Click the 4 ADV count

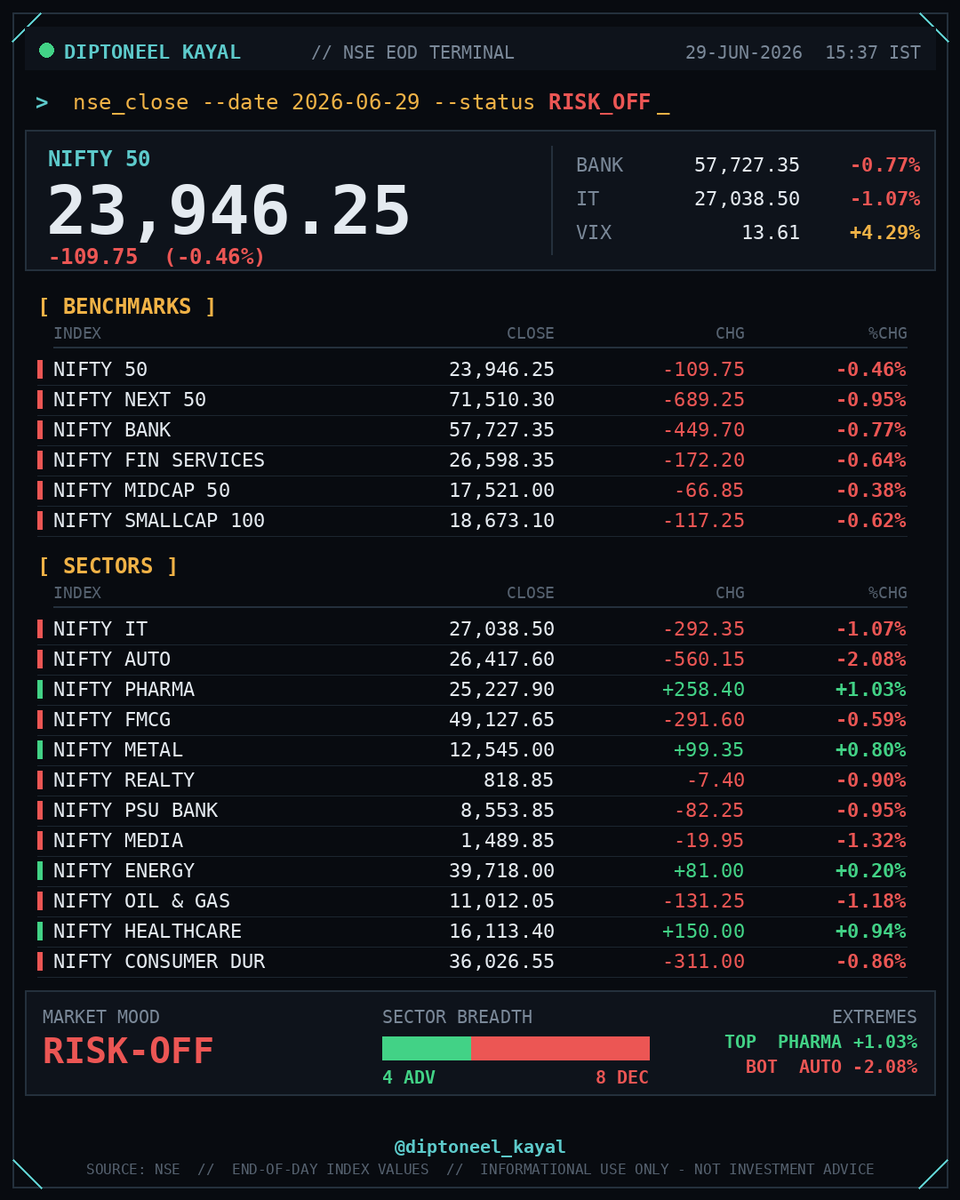(409, 1077)
